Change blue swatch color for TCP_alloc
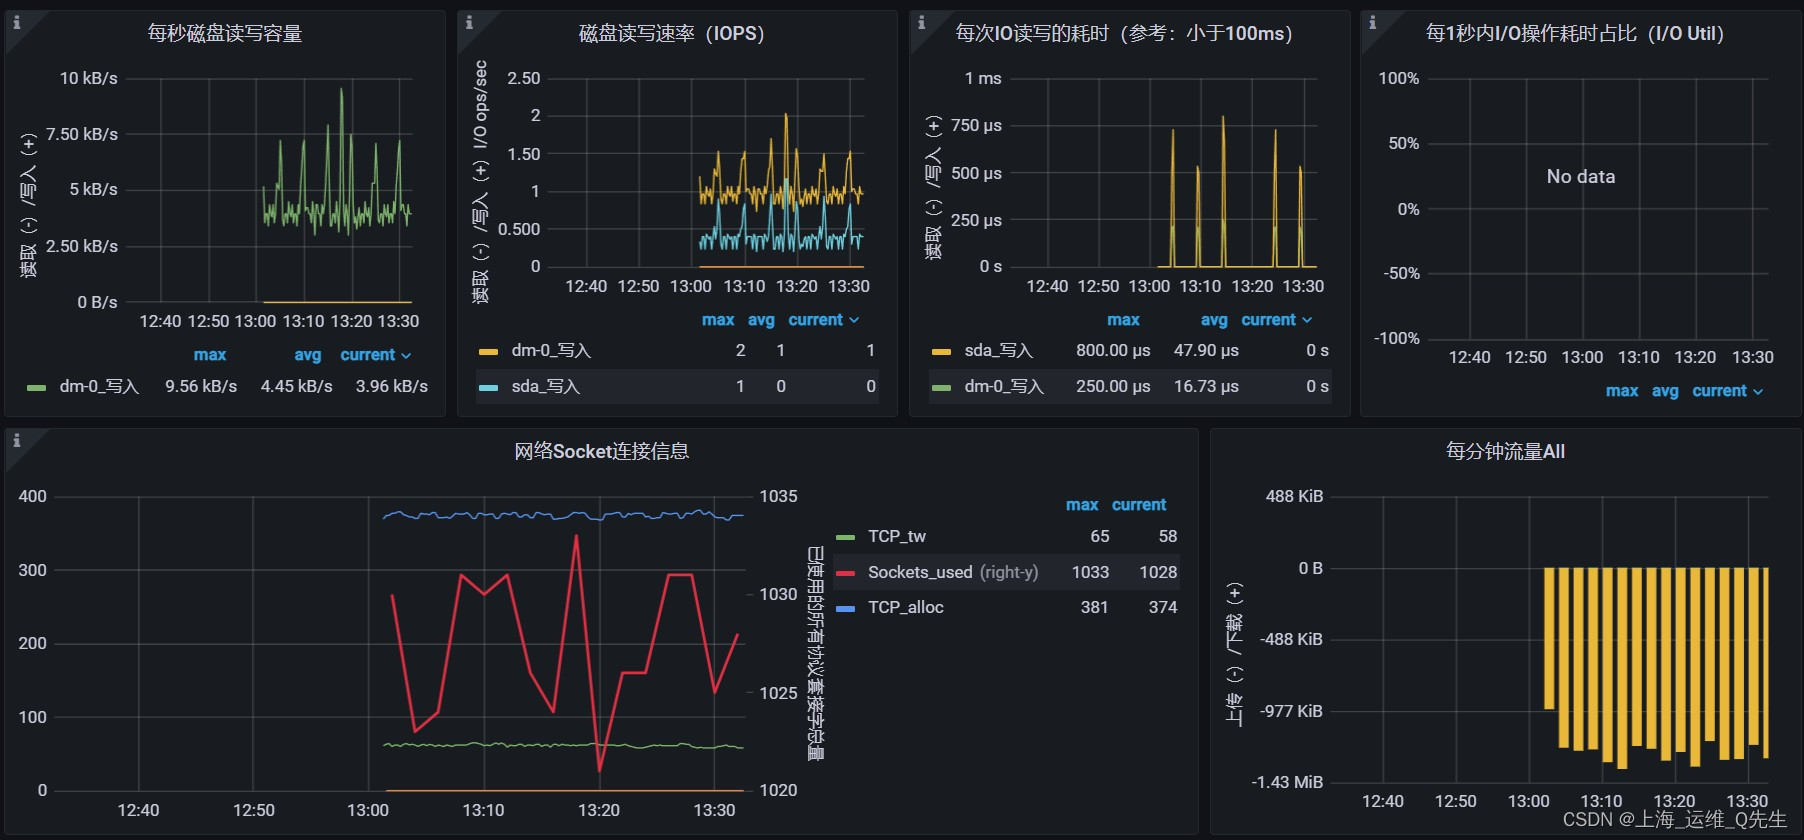Viewport: 1804px width, 840px height. (845, 608)
